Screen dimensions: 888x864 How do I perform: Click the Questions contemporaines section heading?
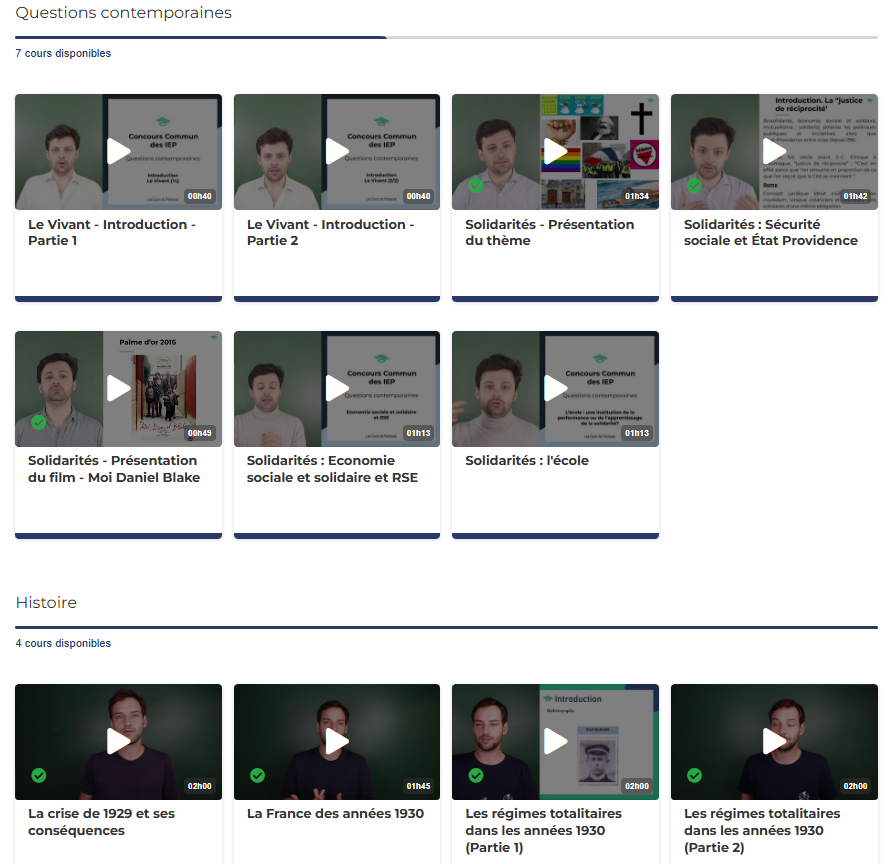(124, 13)
